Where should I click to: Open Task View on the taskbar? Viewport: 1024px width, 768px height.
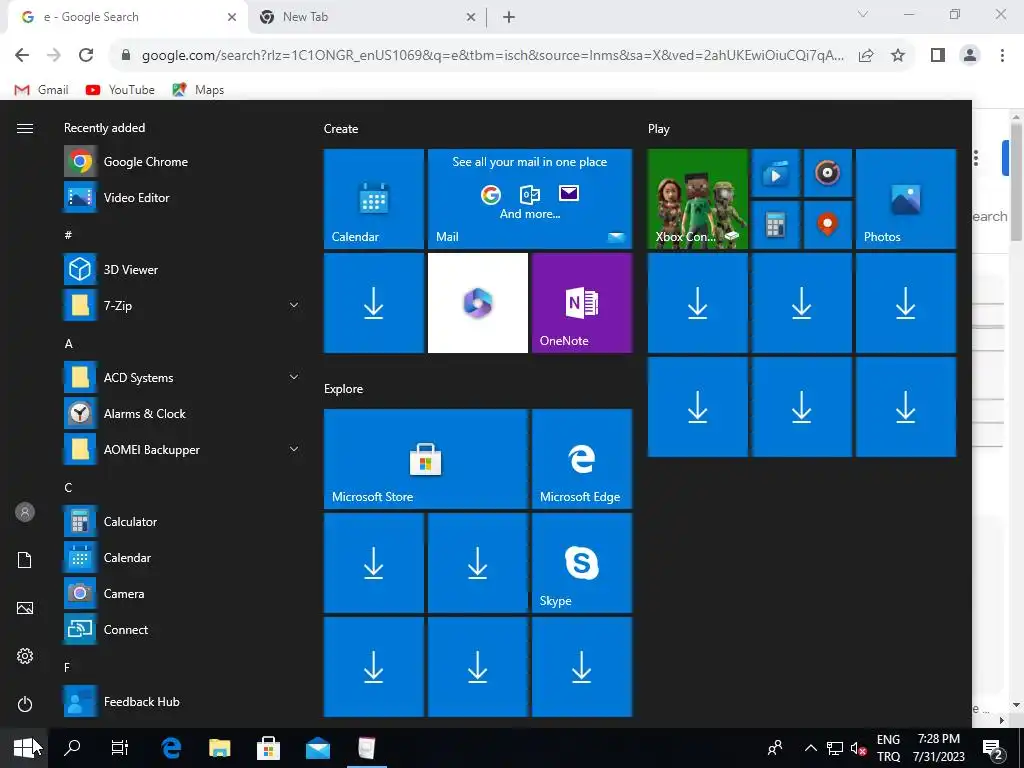pyautogui.click(x=120, y=748)
